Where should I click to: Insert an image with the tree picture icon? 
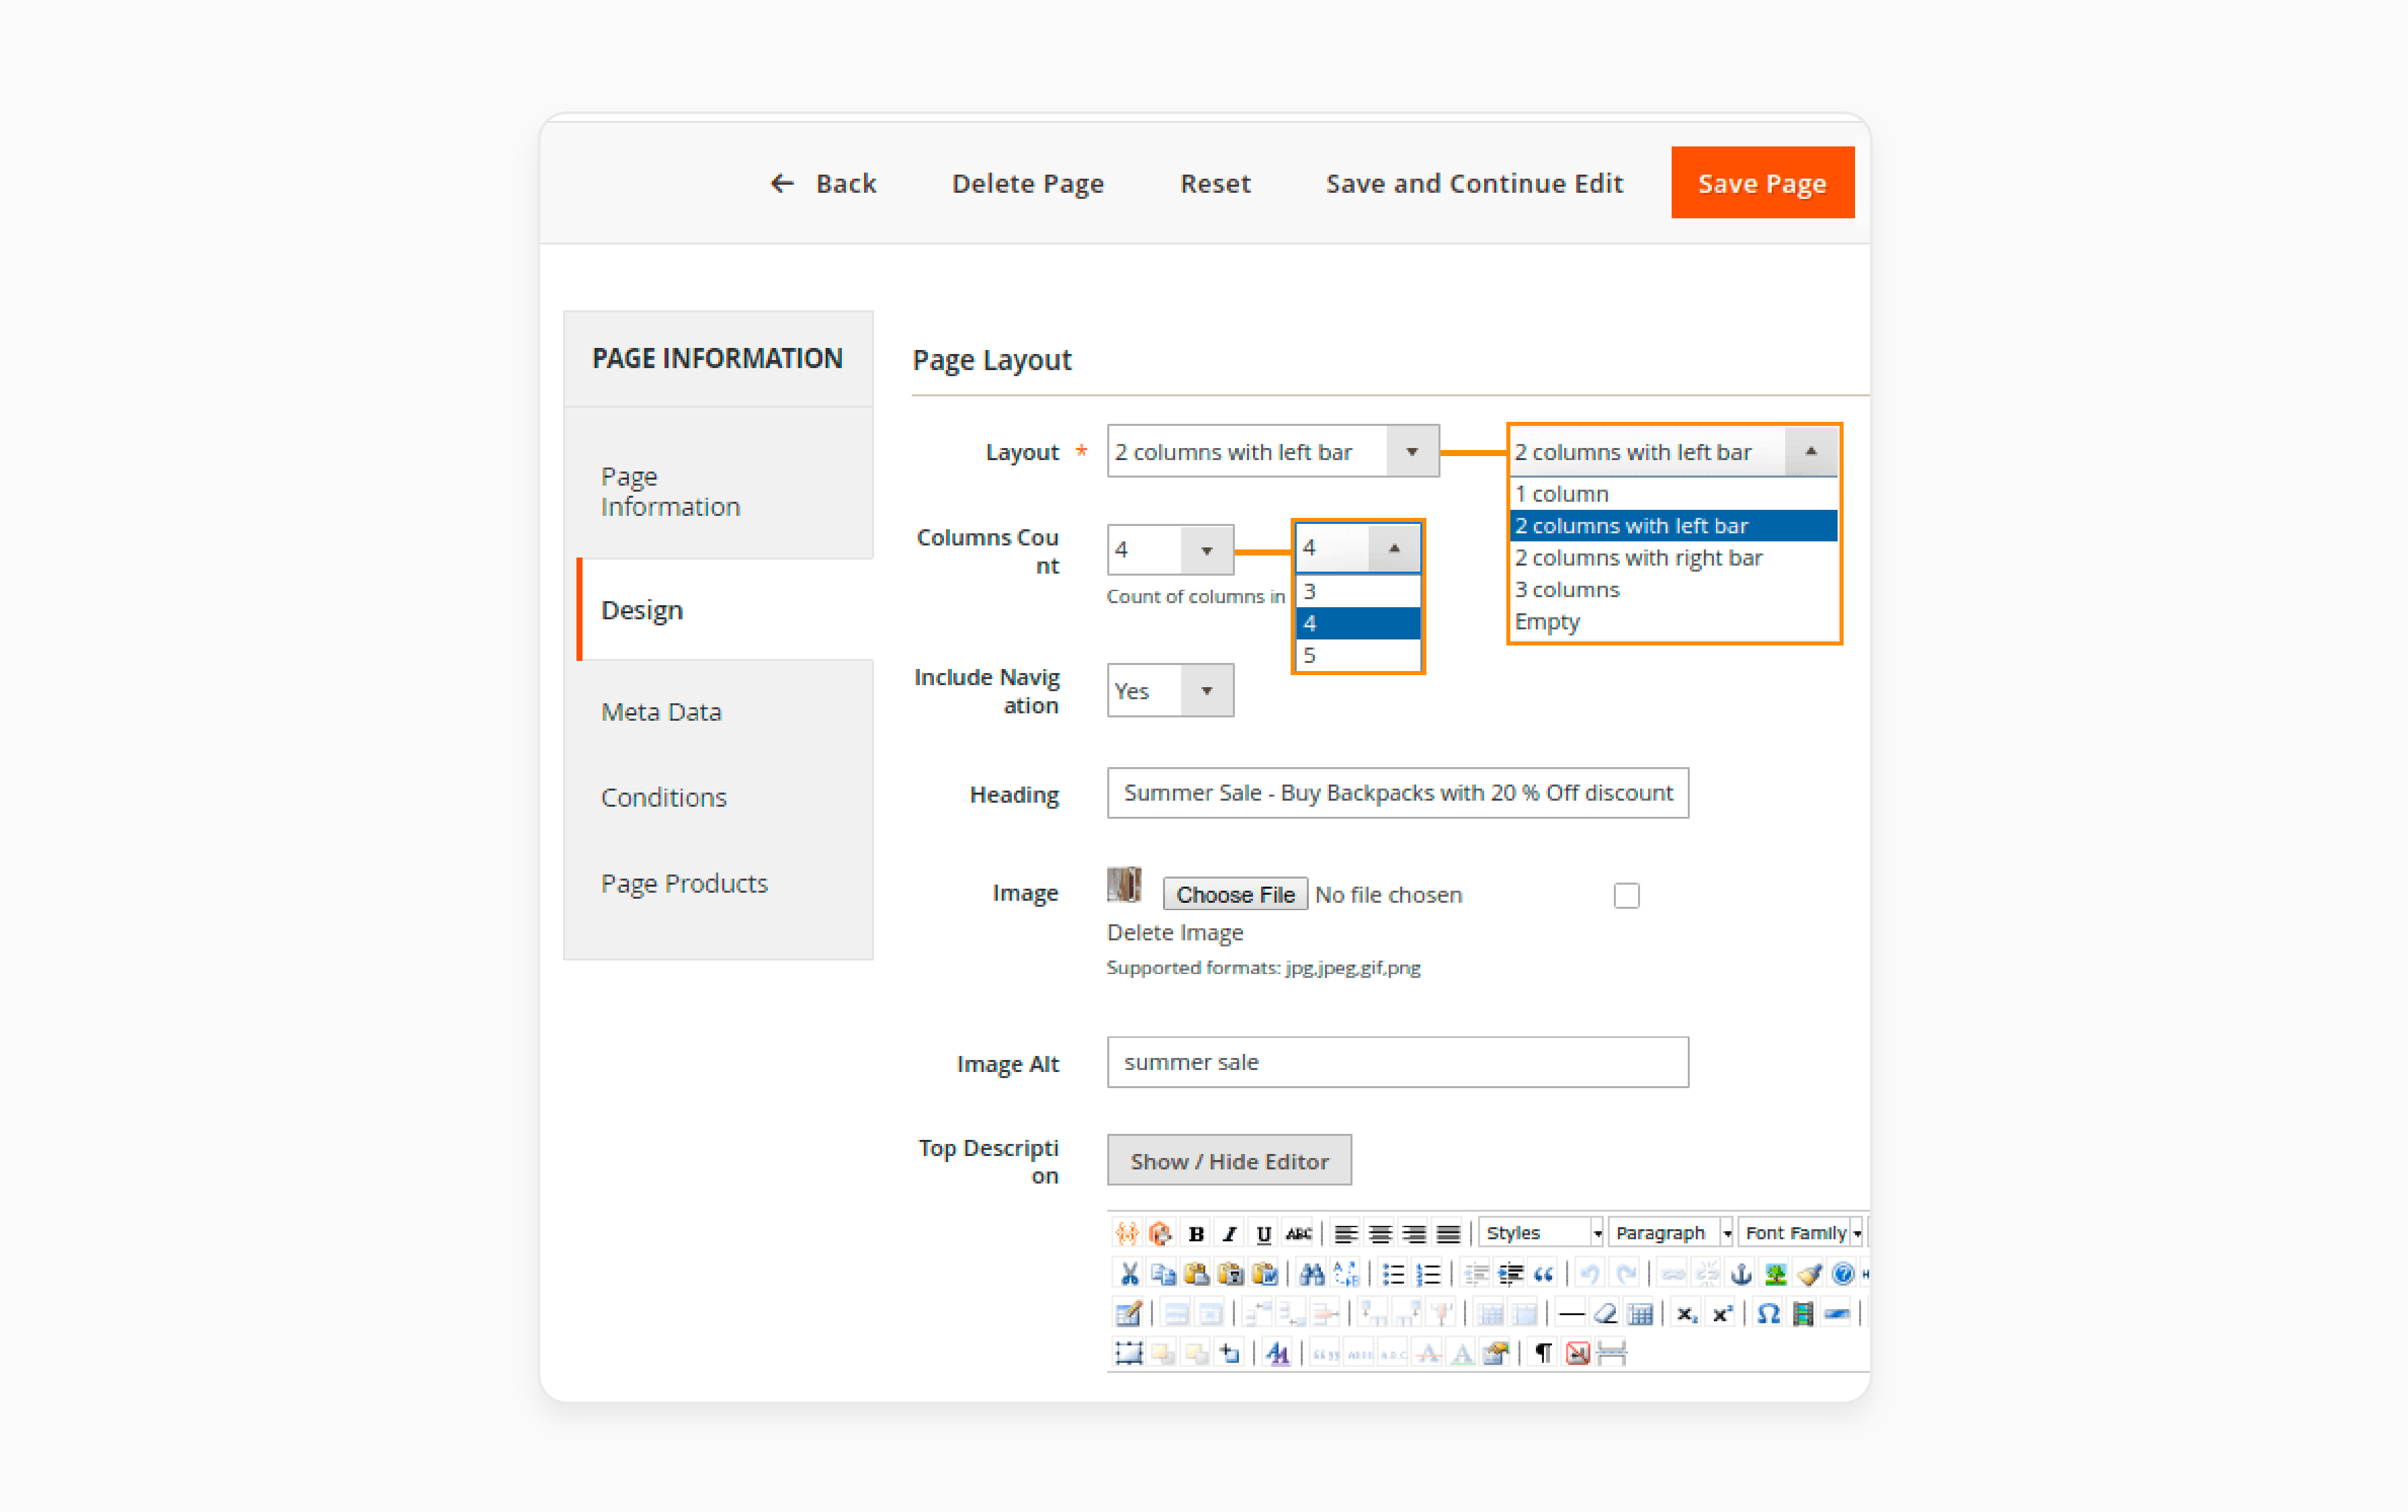pyautogui.click(x=1775, y=1273)
